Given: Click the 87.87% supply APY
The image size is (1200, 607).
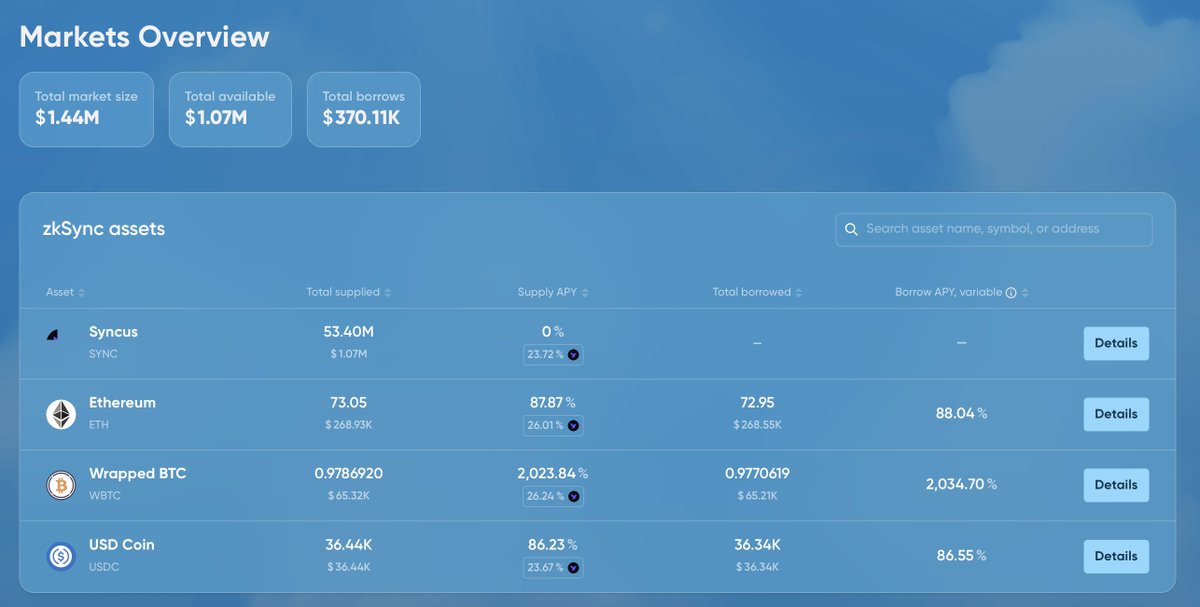Looking at the screenshot, I should (x=553, y=403).
